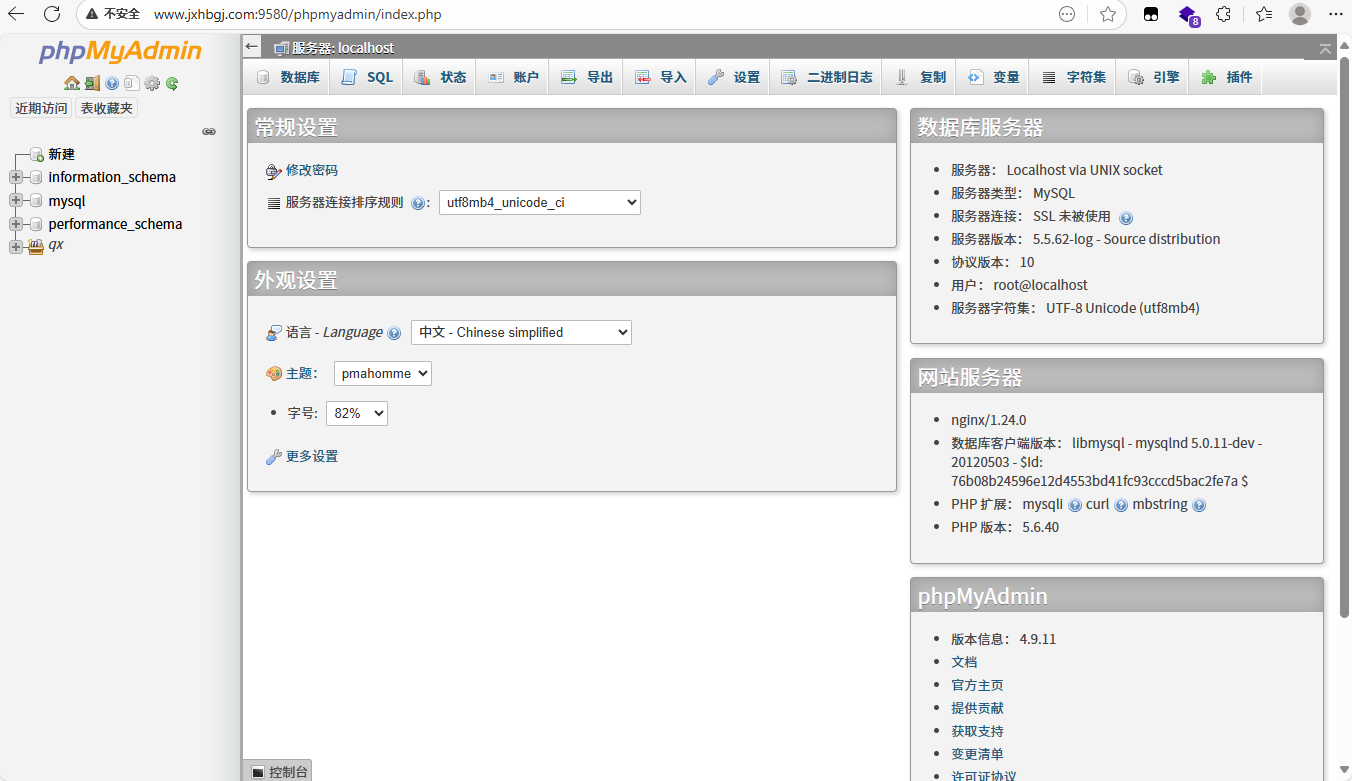Select the performance_schema database name

tap(115, 224)
